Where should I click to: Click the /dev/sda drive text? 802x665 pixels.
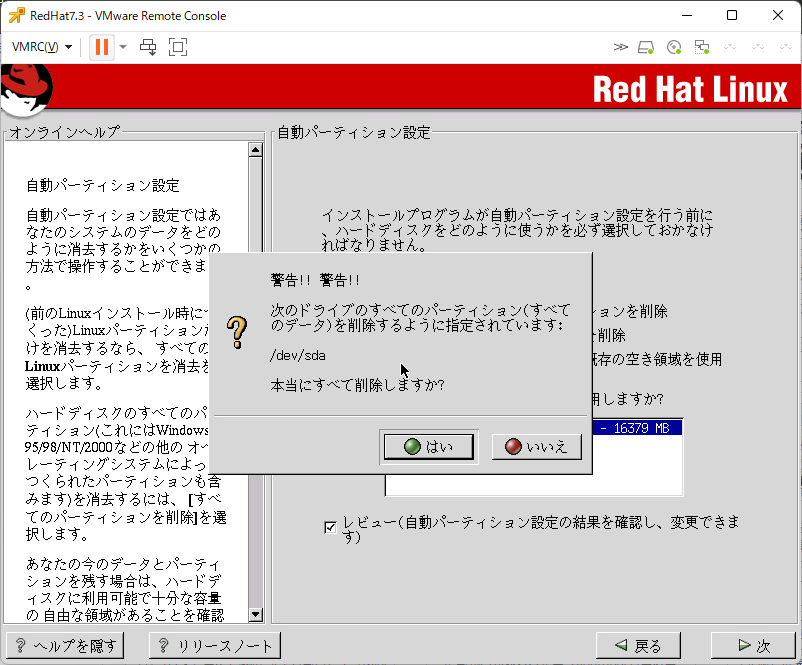point(298,355)
